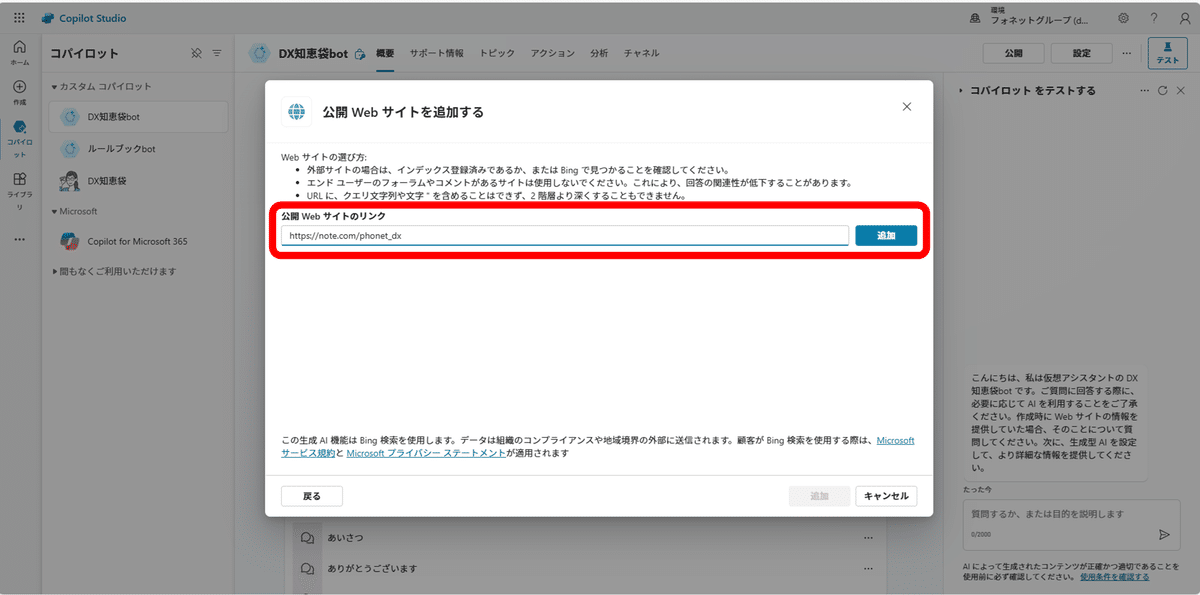Open ライブラリ in left rail

point(19,191)
